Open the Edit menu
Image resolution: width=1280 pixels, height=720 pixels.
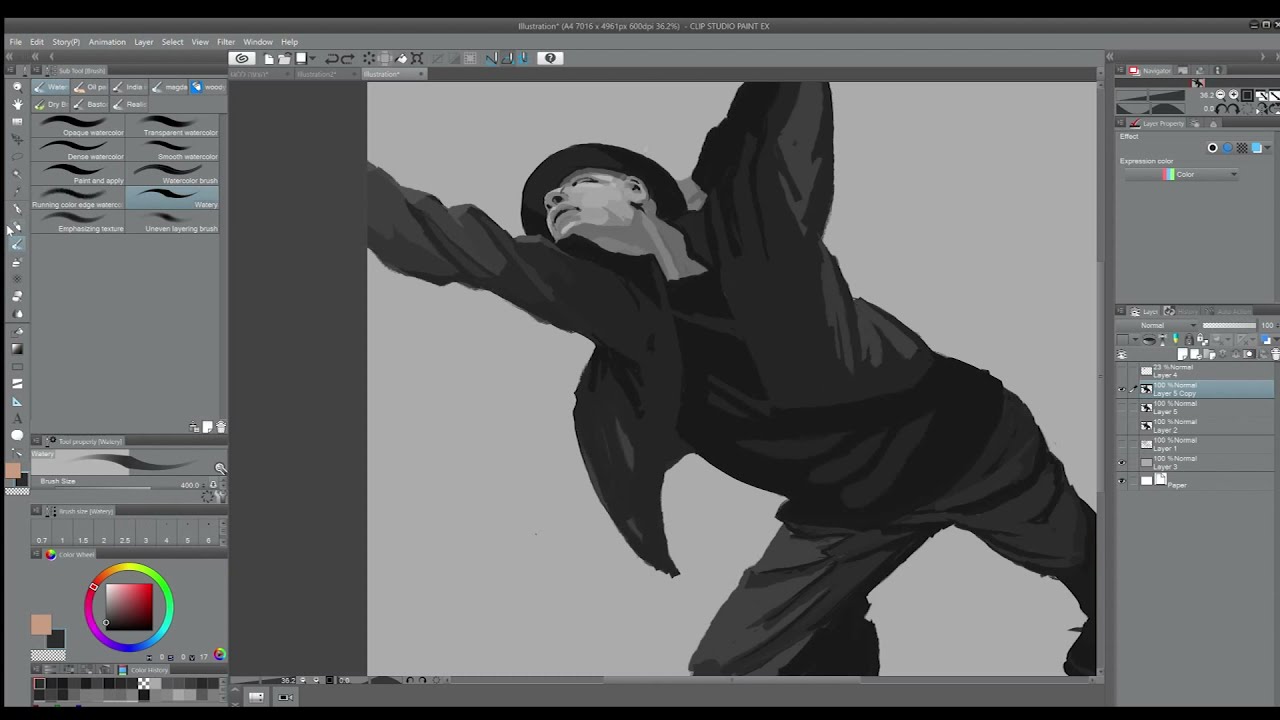tap(37, 42)
